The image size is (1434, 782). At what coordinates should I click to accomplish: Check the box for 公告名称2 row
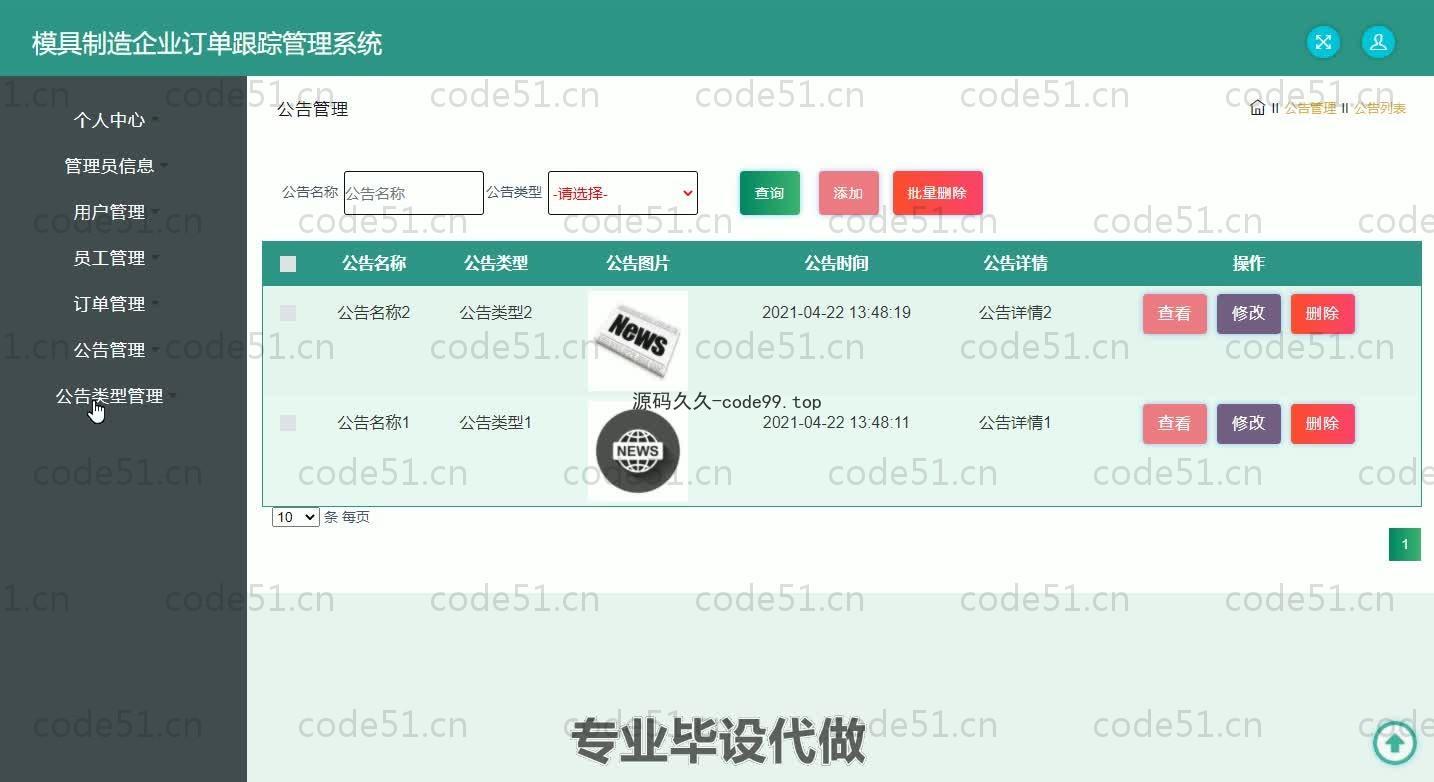pos(288,313)
